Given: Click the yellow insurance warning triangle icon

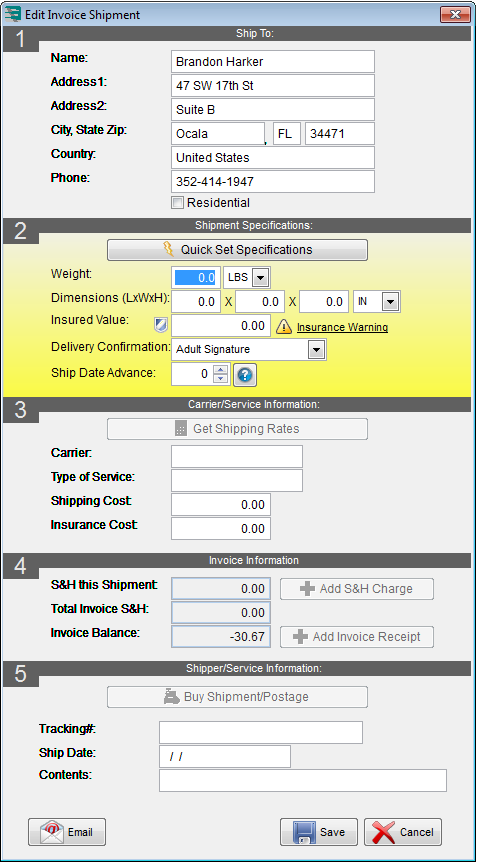Looking at the screenshot, I should 283,327.
